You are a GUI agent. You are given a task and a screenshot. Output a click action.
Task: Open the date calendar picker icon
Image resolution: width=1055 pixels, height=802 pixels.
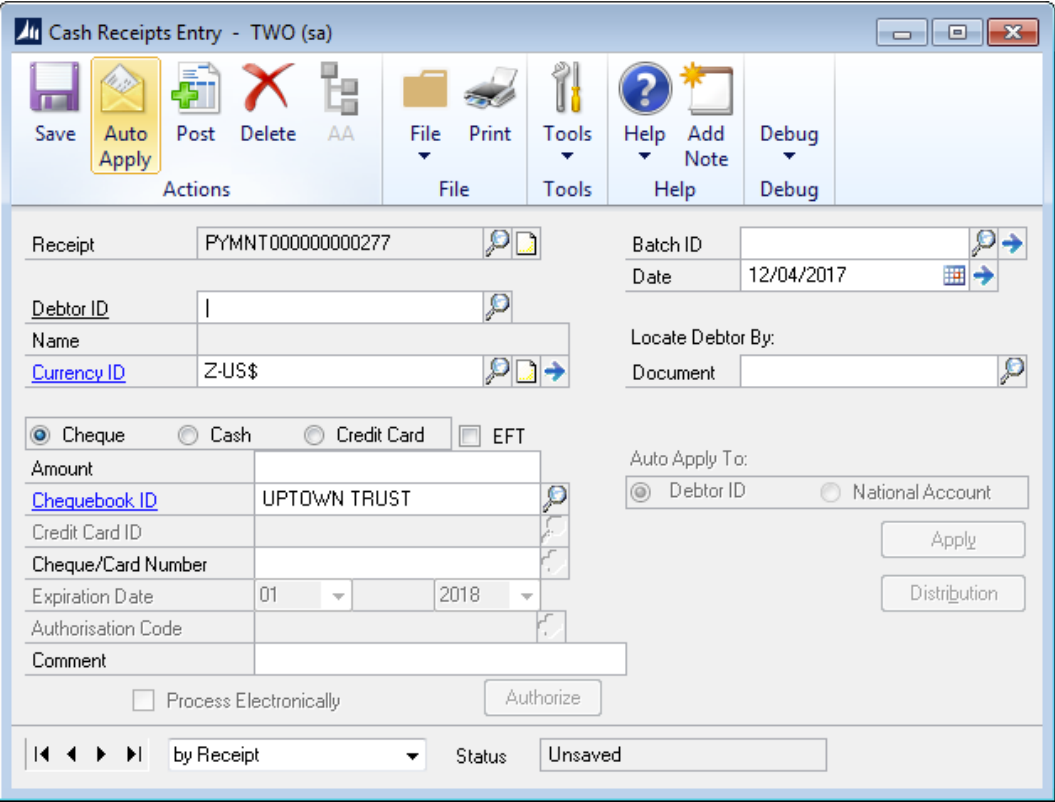pyautogui.click(x=955, y=277)
